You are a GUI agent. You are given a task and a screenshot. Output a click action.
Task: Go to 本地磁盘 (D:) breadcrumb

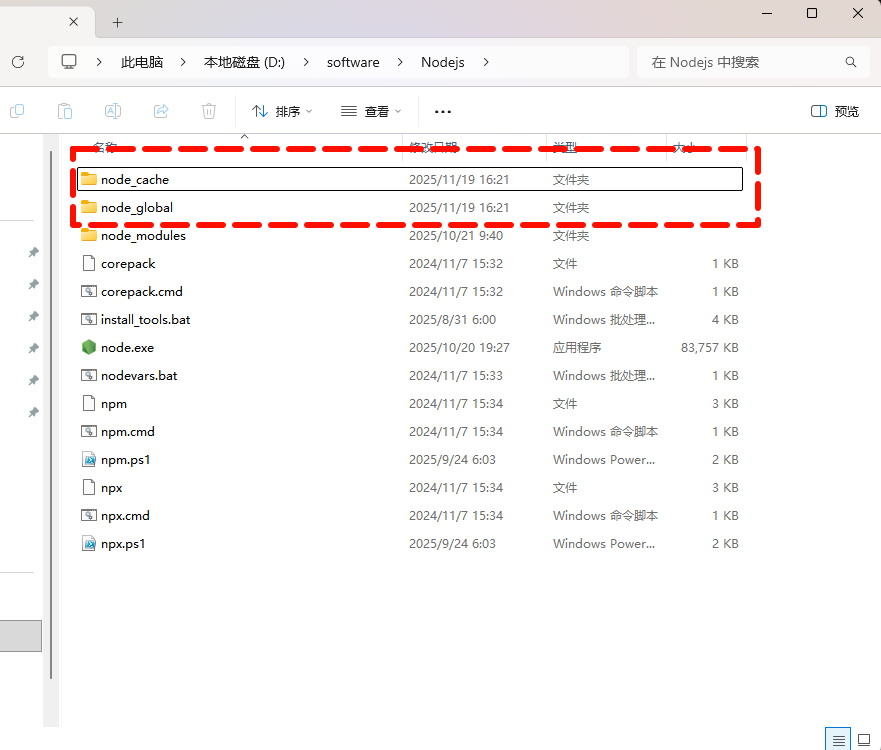click(x=244, y=62)
